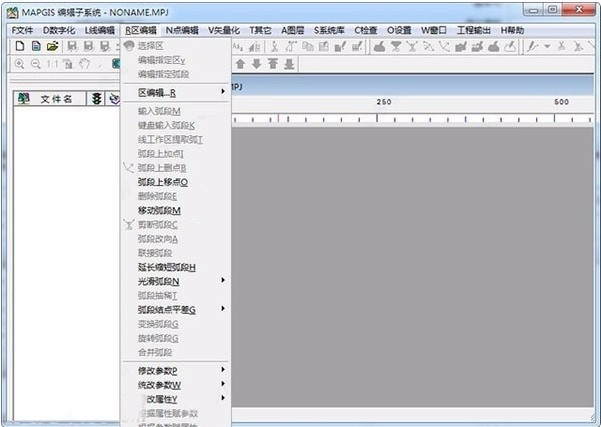Close the open R区编辑 menu

tap(141, 31)
